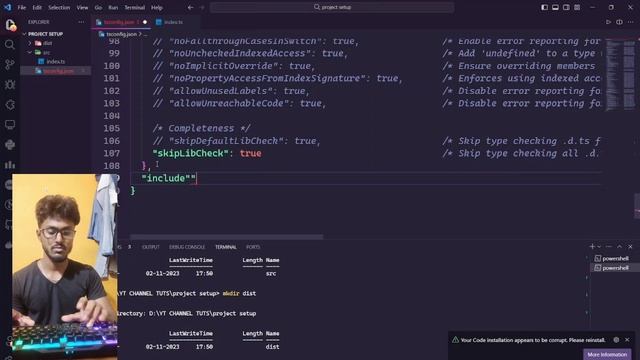Click the VS Code logo in the title bar
640x360 pixels.
point(7,7)
